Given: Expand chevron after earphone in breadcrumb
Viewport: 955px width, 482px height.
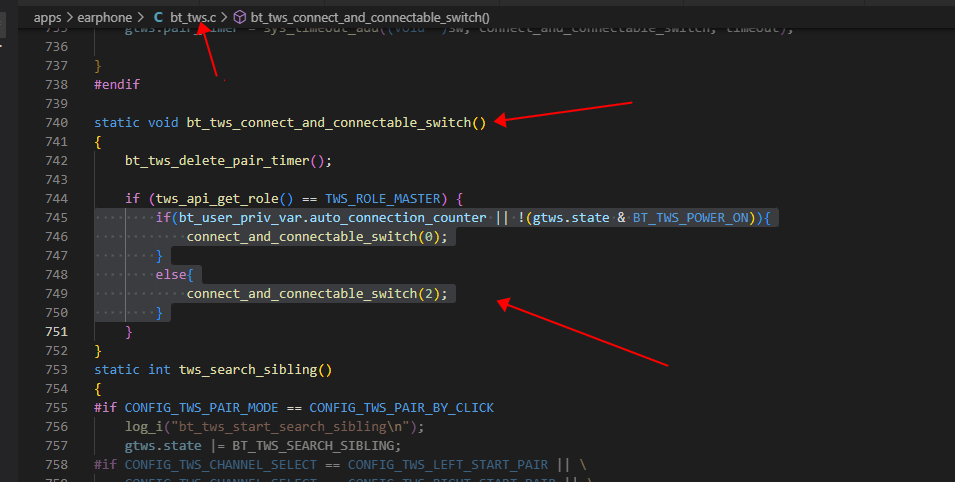Looking at the screenshot, I should click(141, 18).
